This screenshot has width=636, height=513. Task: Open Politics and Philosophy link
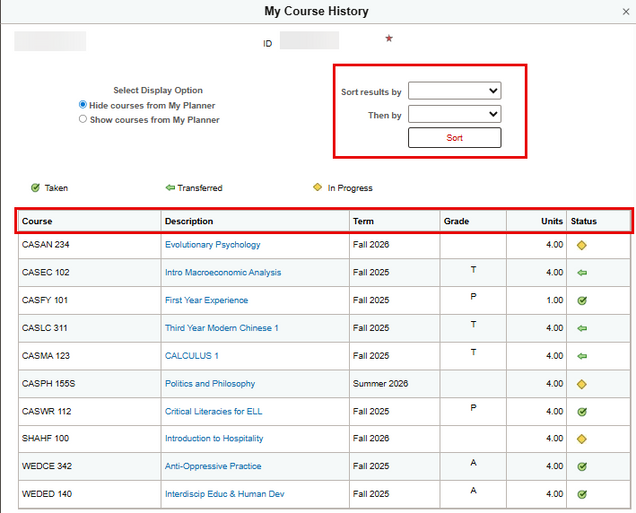(210, 384)
